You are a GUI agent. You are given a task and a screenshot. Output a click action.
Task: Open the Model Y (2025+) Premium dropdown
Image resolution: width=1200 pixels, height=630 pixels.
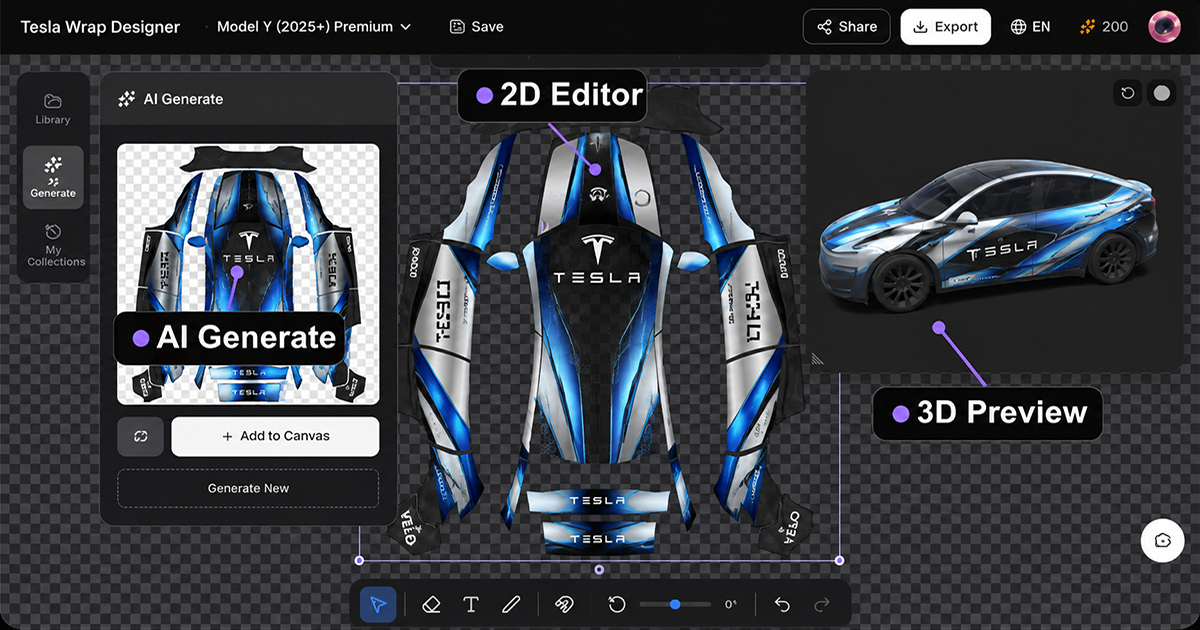pyautogui.click(x=313, y=27)
